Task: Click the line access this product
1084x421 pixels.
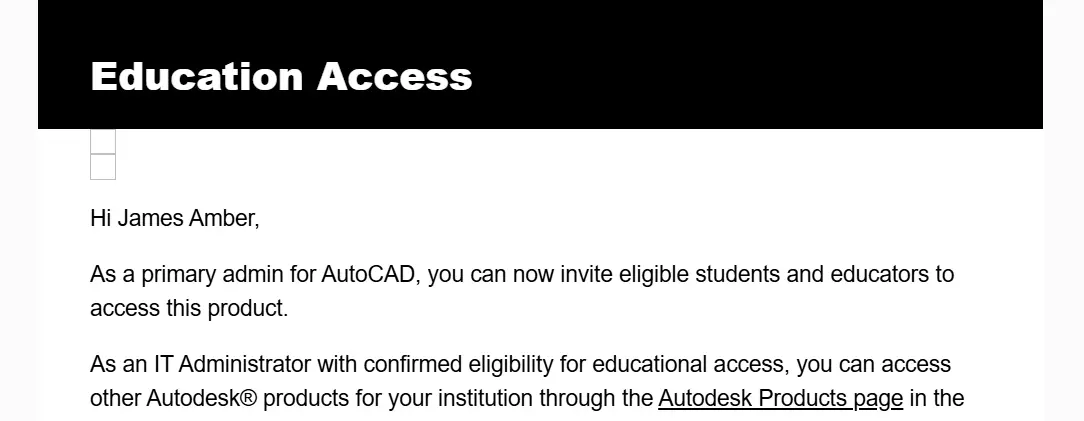Action: [x=189, y=308]
